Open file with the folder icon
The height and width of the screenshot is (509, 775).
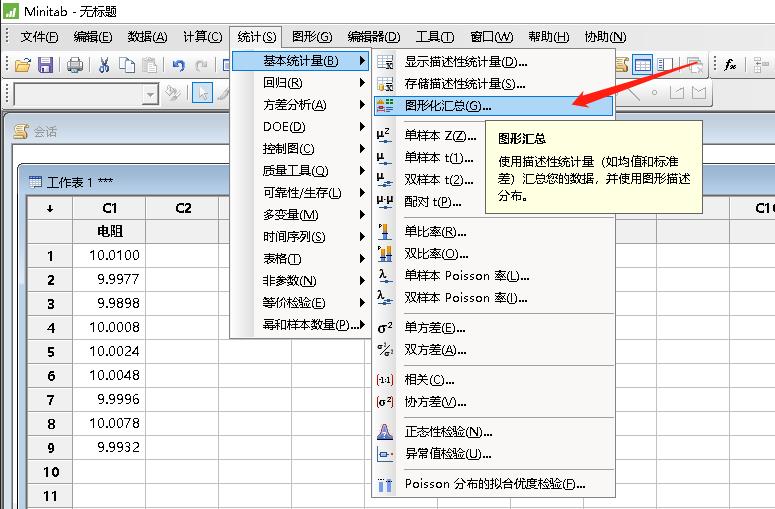(23, 65)
